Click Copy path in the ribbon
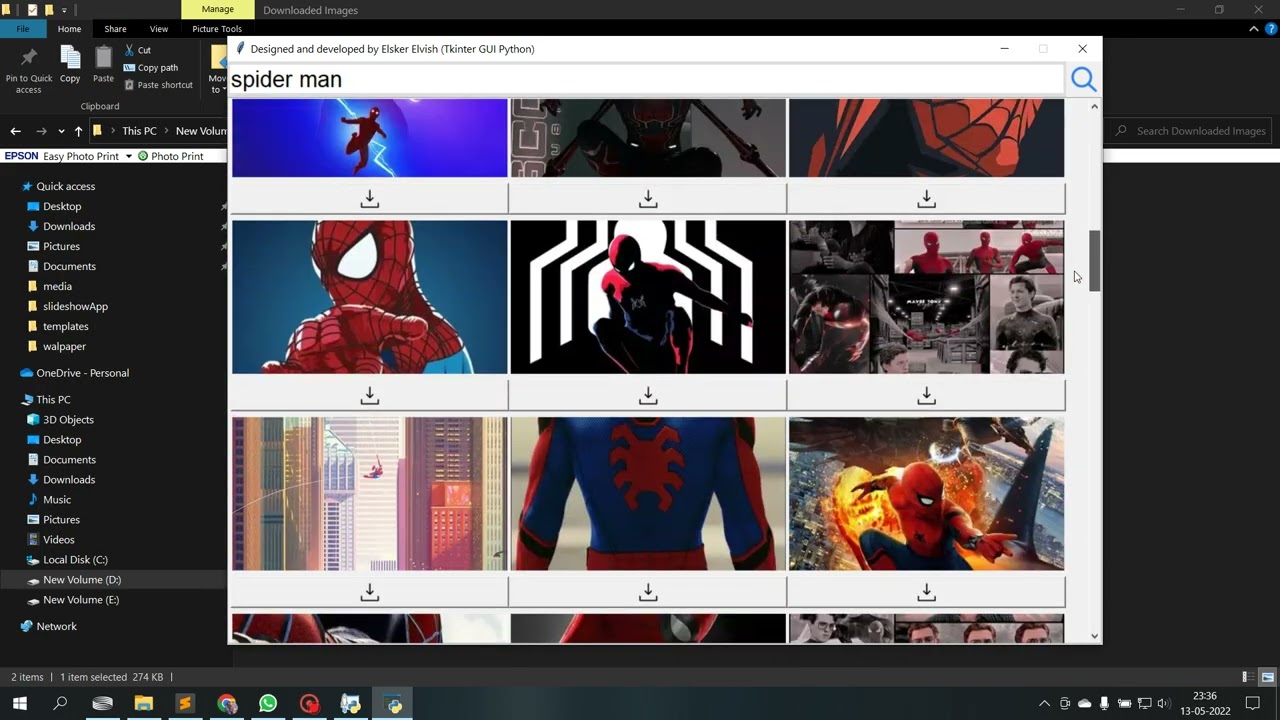 150,68
